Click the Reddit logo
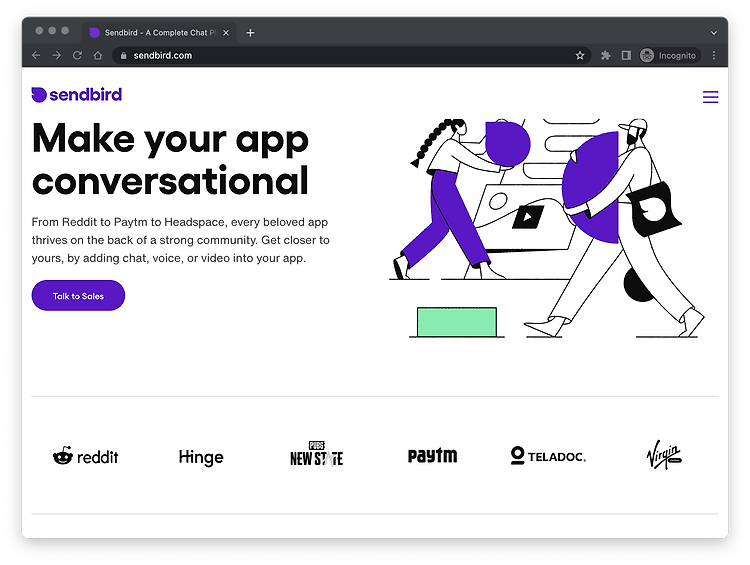750x565 pixels. click(x=86, y=456)
